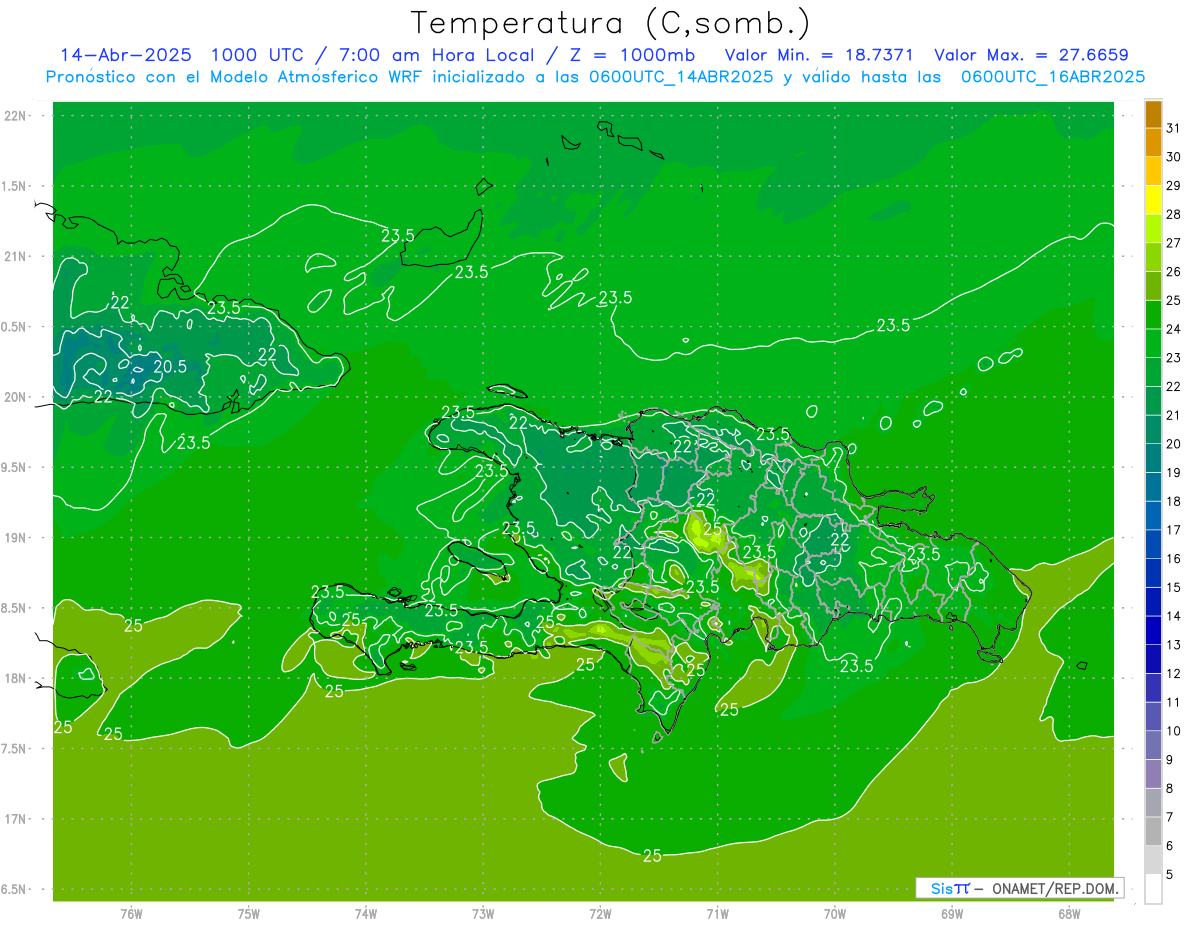Click the legend scale number 20
This screenshot has width=1200, height=927.
click(1174, 444)
